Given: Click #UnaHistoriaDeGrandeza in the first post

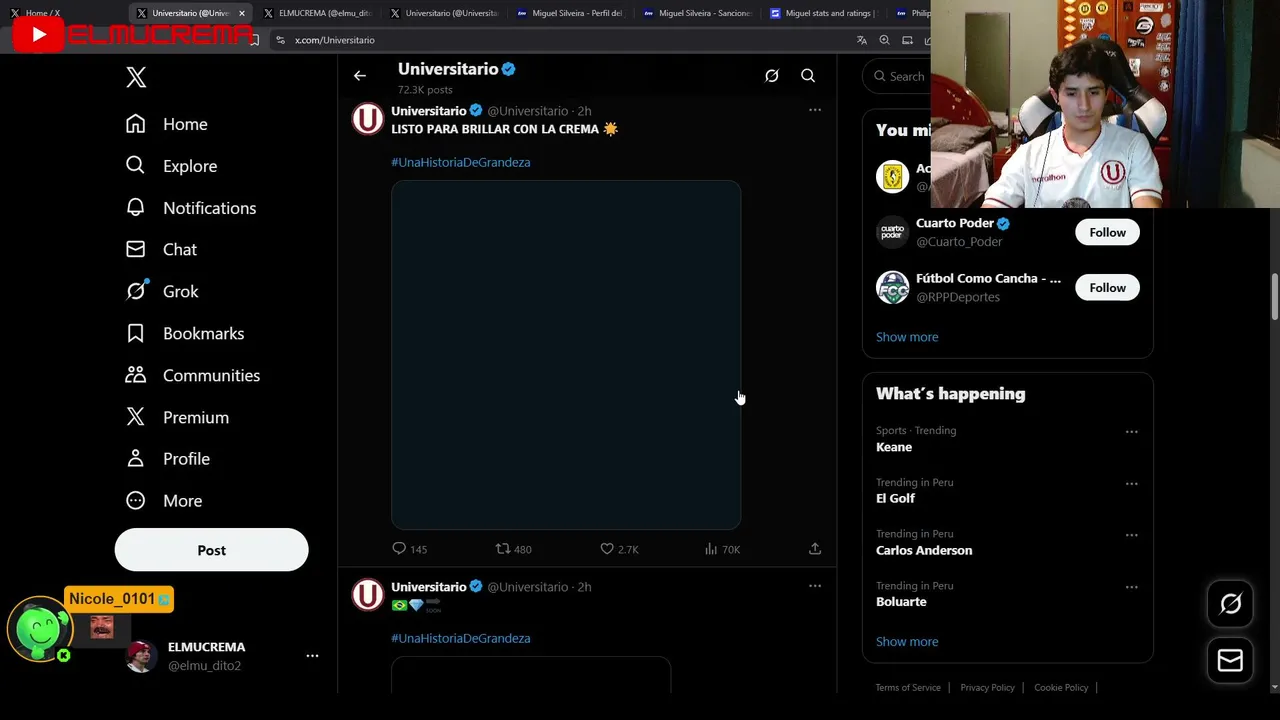Looking at the screenshot, I should [x=461, y=162].
